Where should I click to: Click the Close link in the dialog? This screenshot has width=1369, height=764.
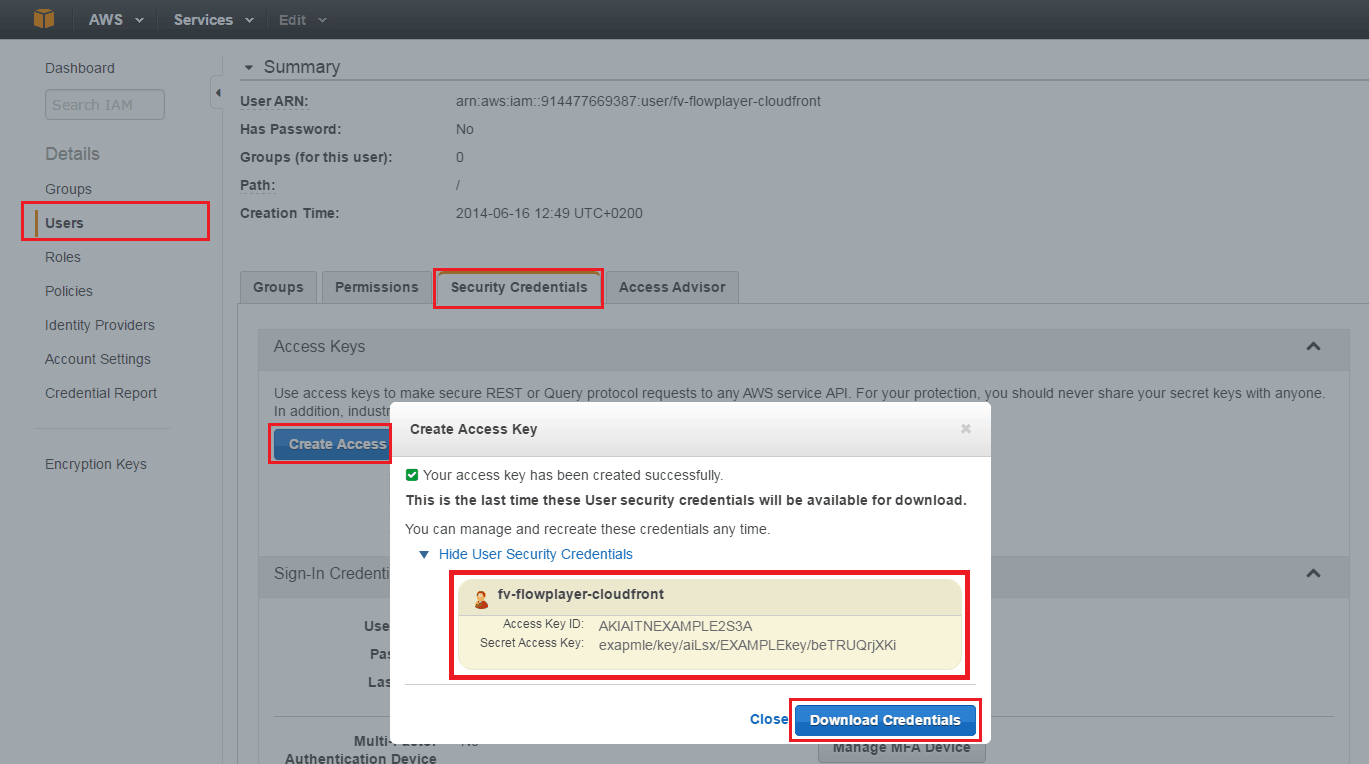click(x=769, y=719)
